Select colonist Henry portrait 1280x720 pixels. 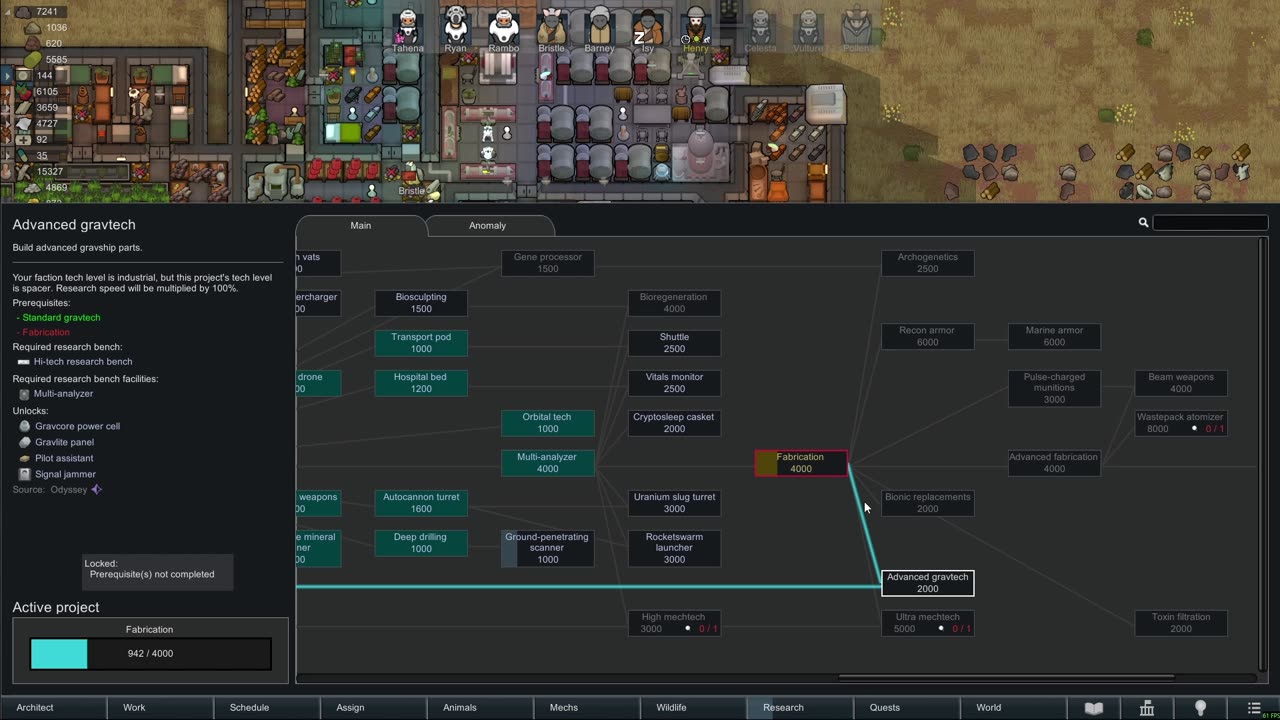coord(696,26)
